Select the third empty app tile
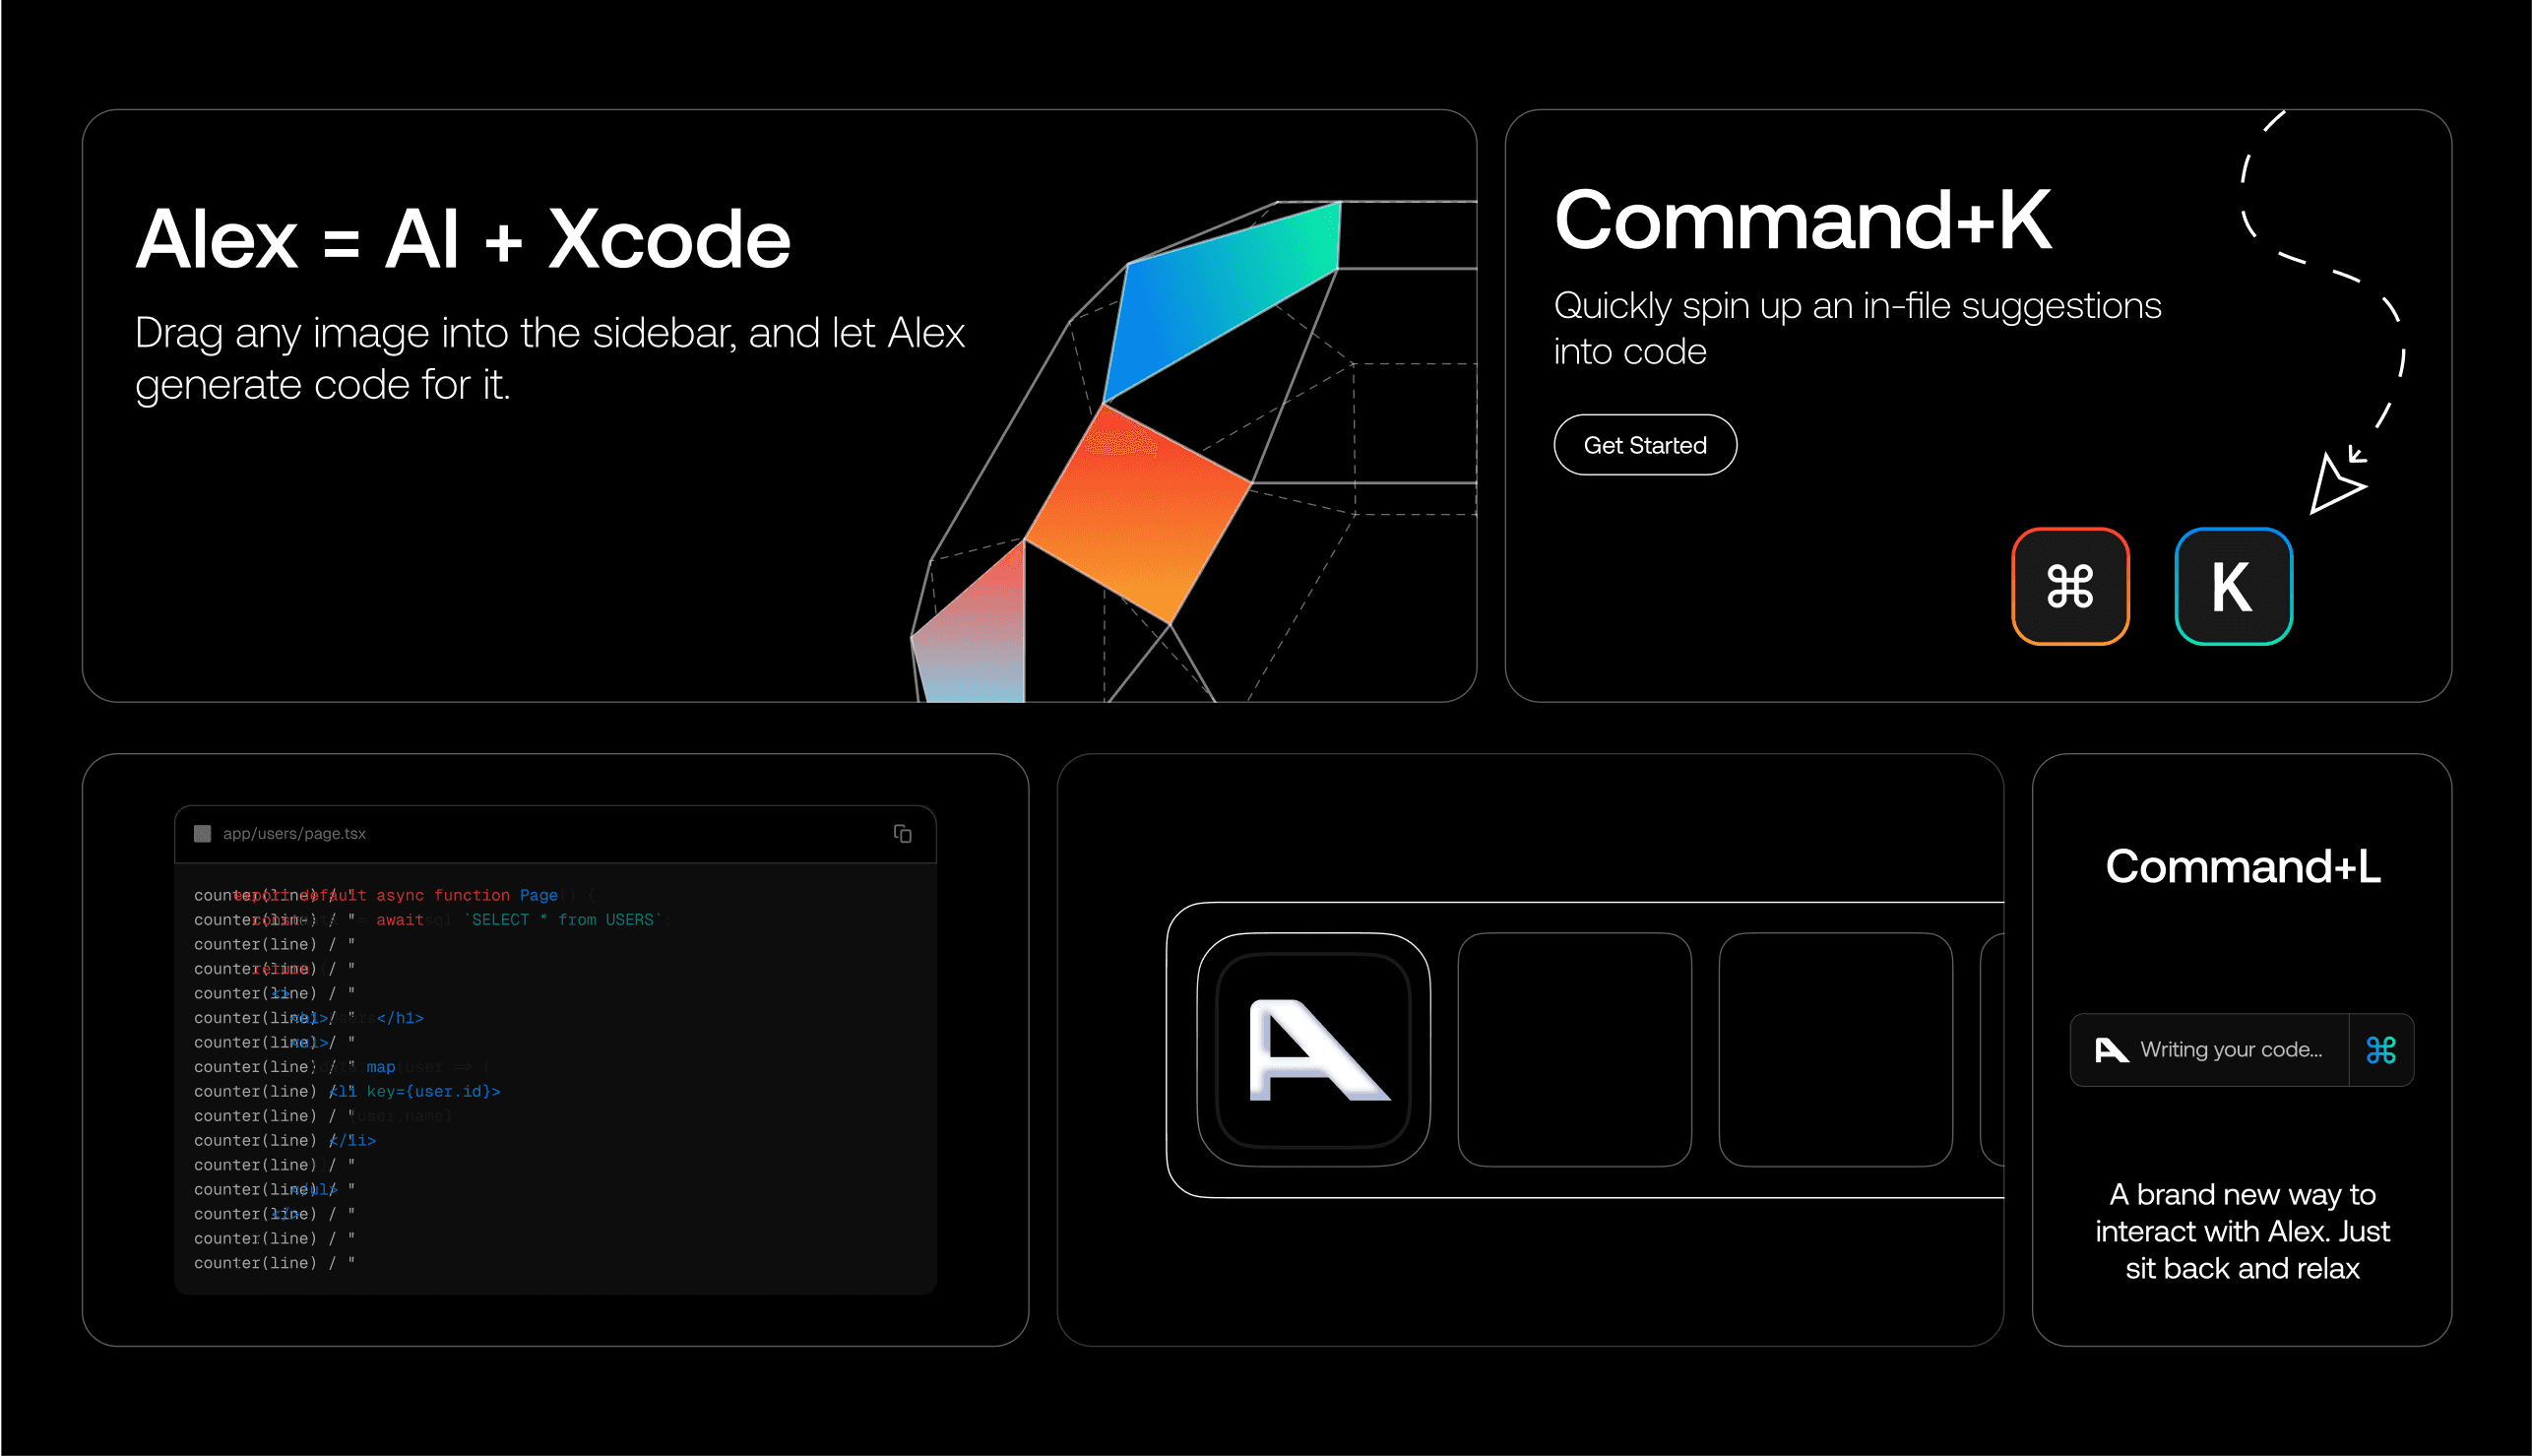 coord(1835,1049)
